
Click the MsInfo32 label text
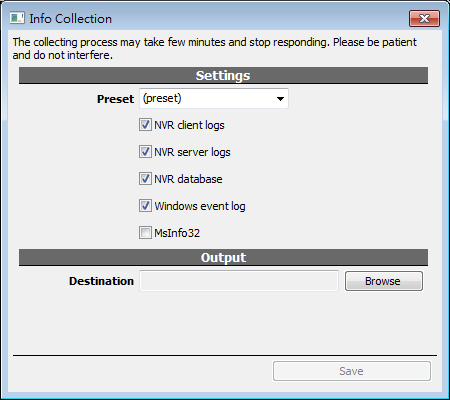click(177, 233)
